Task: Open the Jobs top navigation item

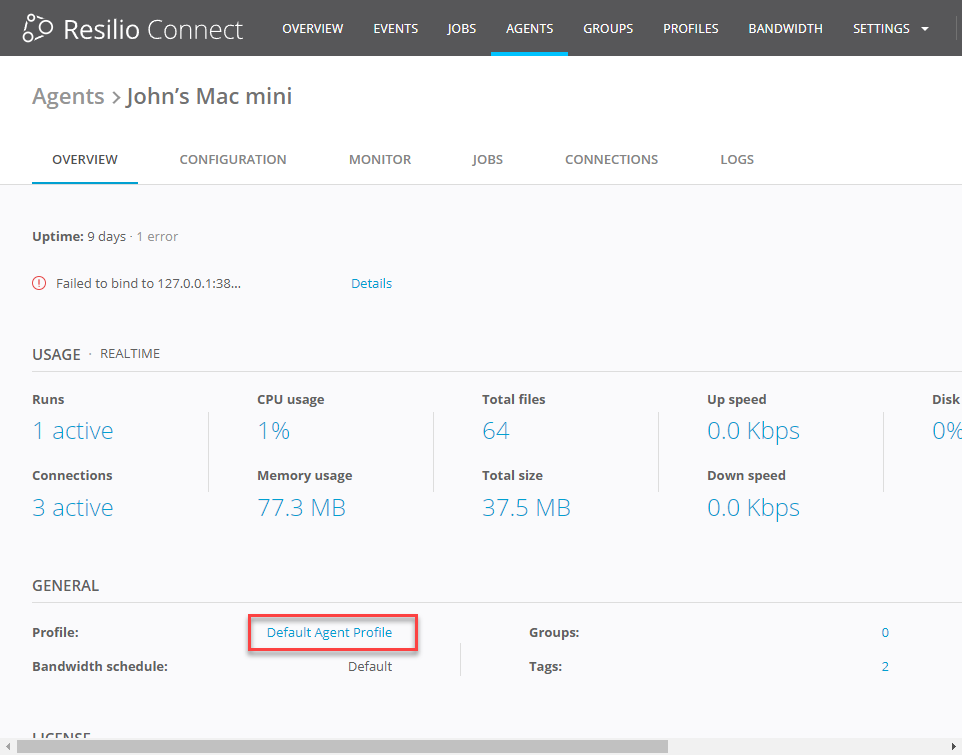Action: click(x=462, y=29)
